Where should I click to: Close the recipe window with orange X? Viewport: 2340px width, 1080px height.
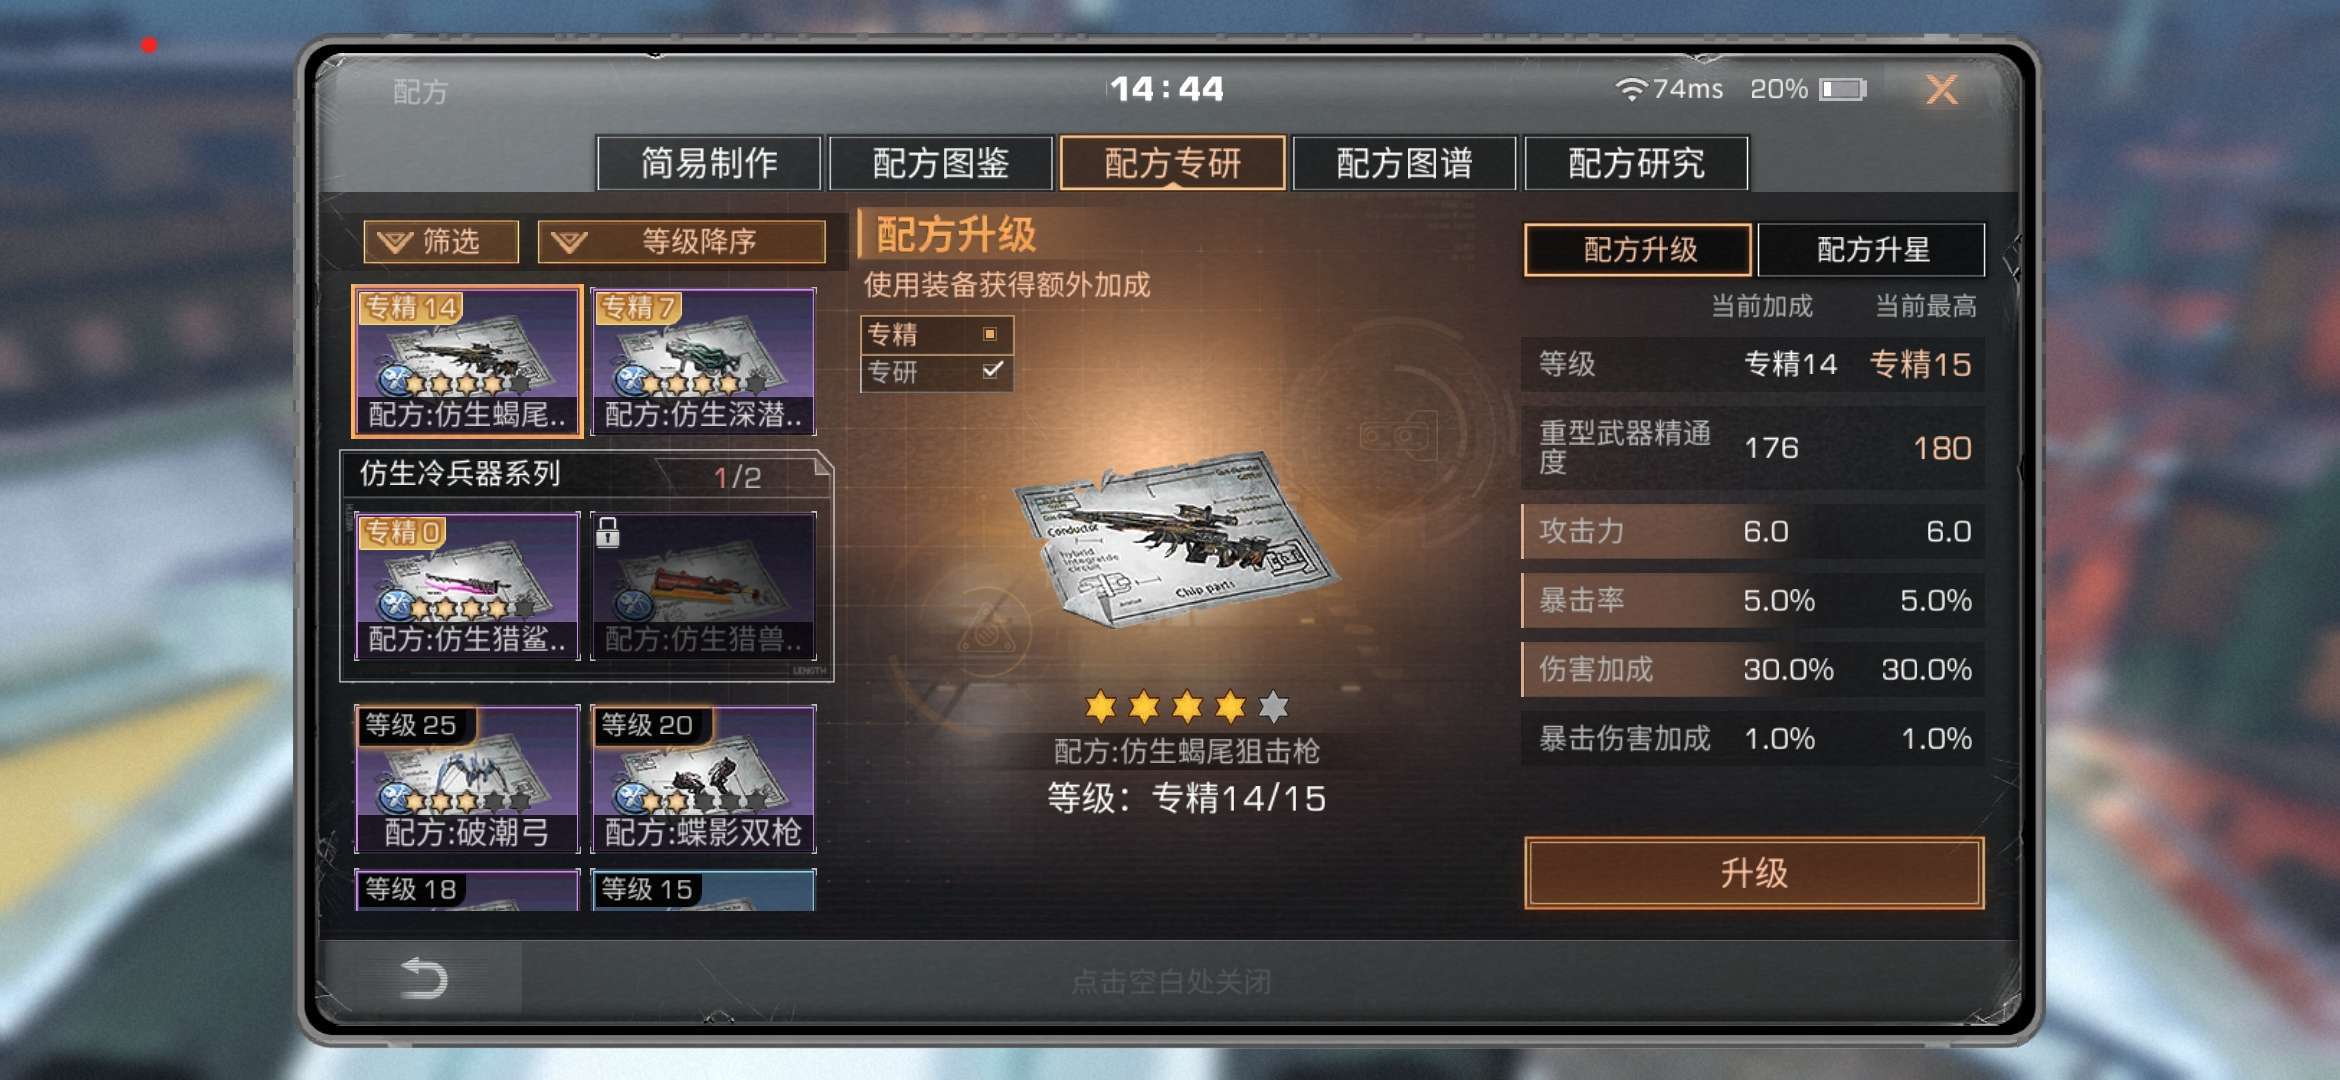pos(1941,90)
